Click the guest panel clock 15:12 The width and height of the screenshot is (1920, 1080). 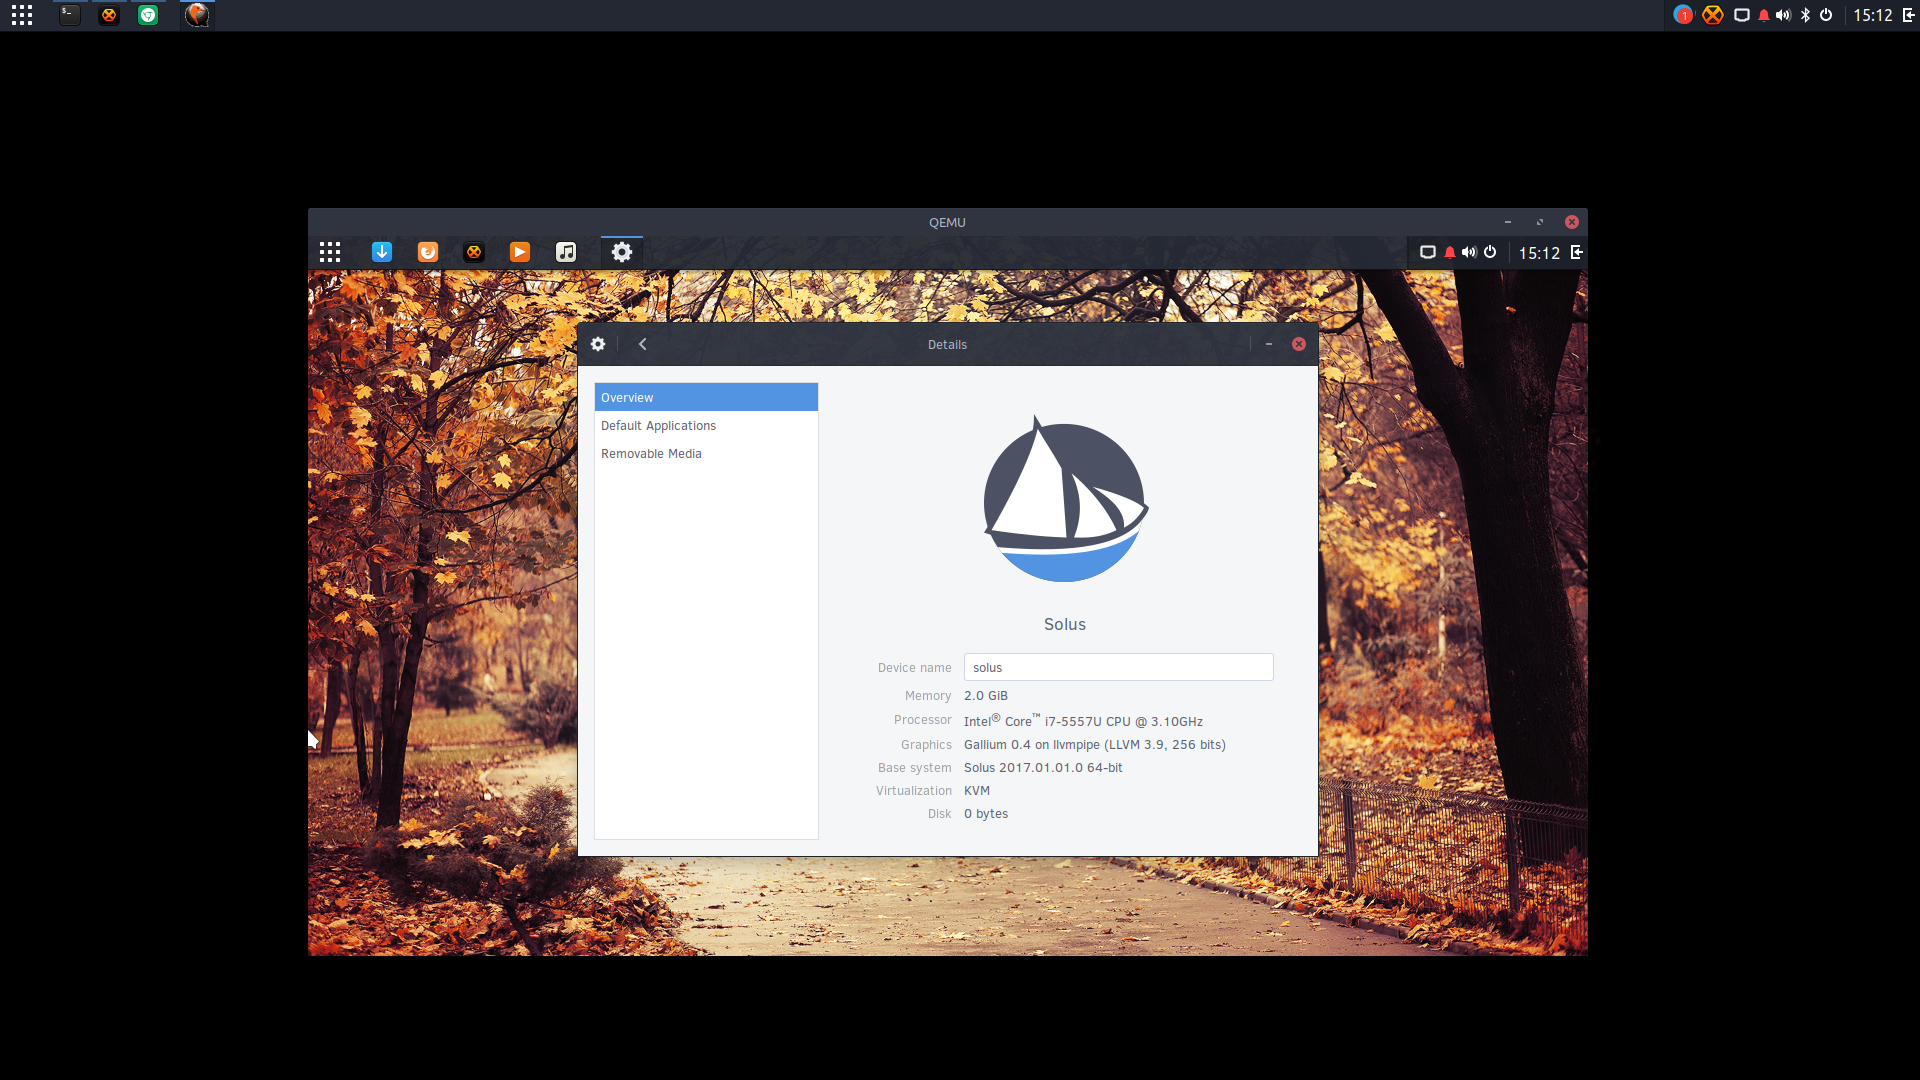pyautogui.click(x=1539, y=253)
